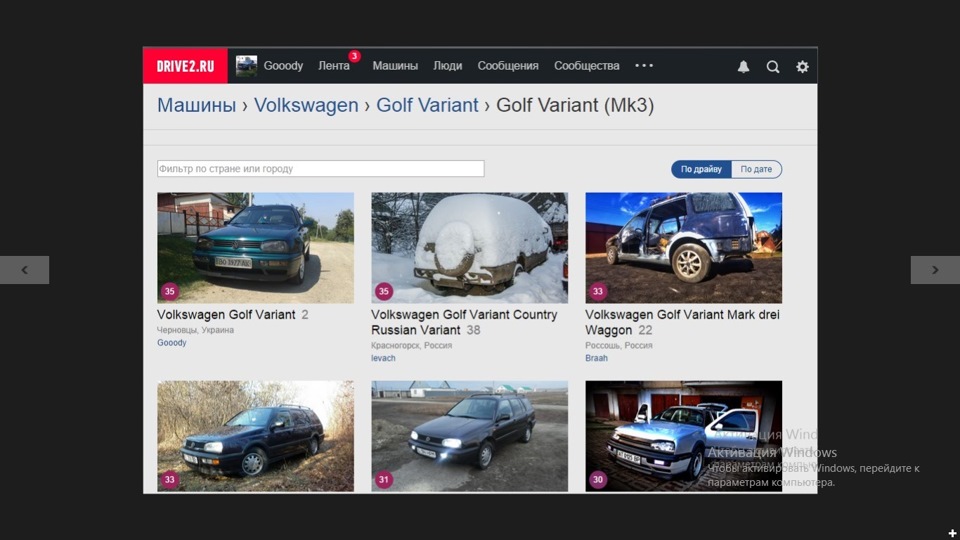Click the plus icon at bottom-right corner

coord(952,534)
